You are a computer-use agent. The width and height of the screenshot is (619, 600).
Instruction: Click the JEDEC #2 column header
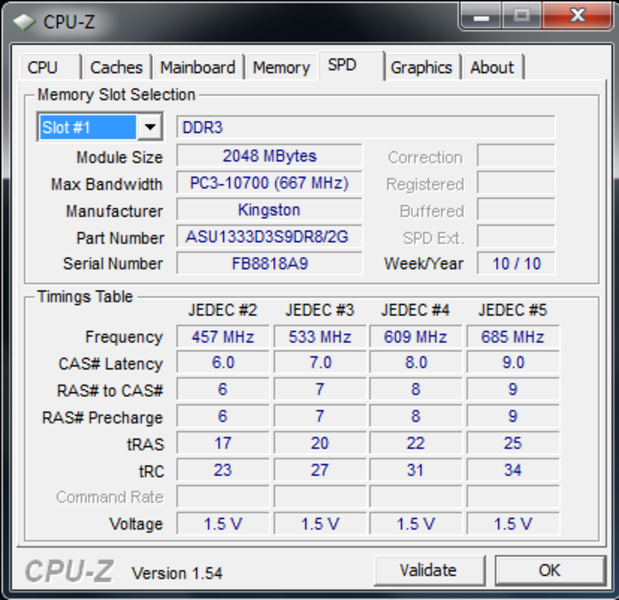[223, 310]
